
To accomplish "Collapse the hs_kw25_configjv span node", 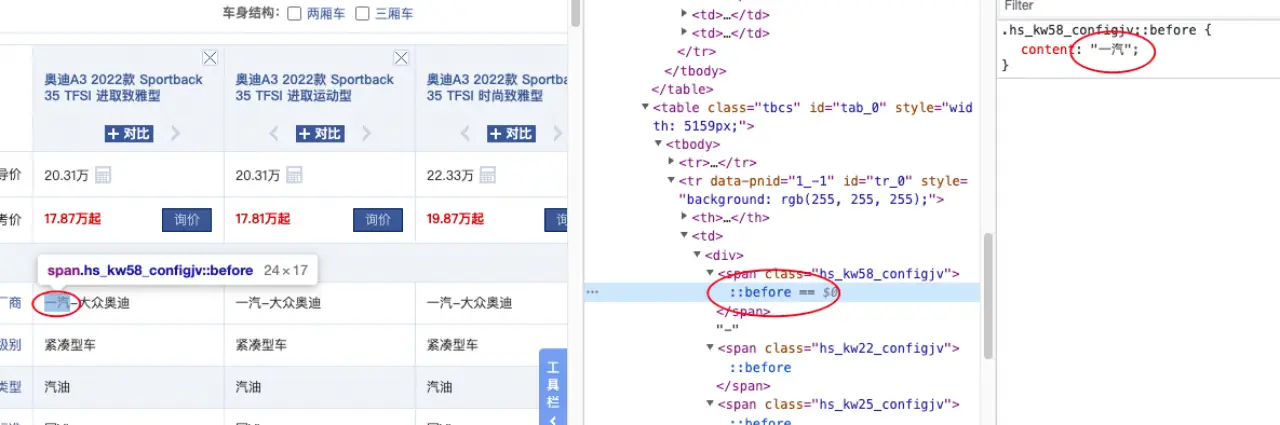I will coord(711,404).
